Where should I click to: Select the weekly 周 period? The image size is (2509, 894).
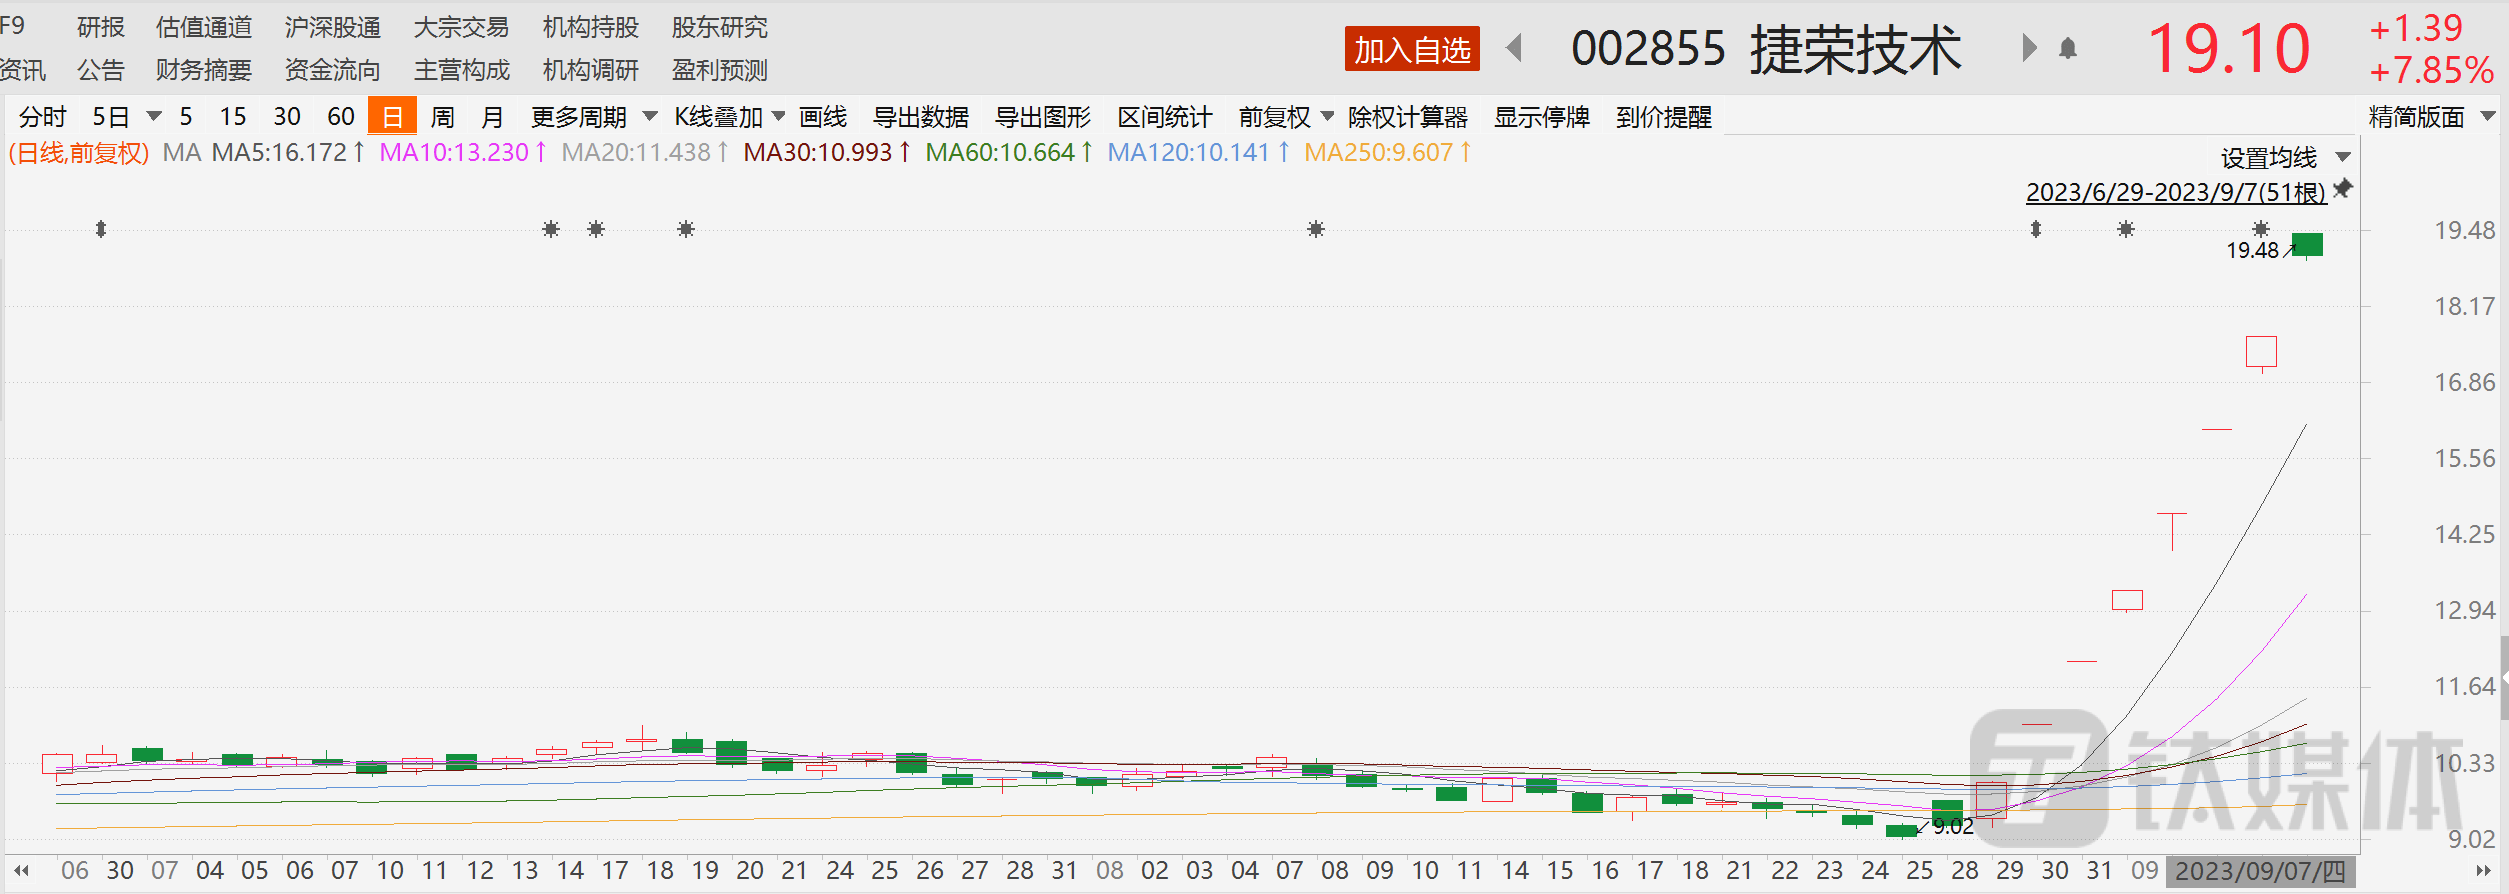click(x=442, y=117)
